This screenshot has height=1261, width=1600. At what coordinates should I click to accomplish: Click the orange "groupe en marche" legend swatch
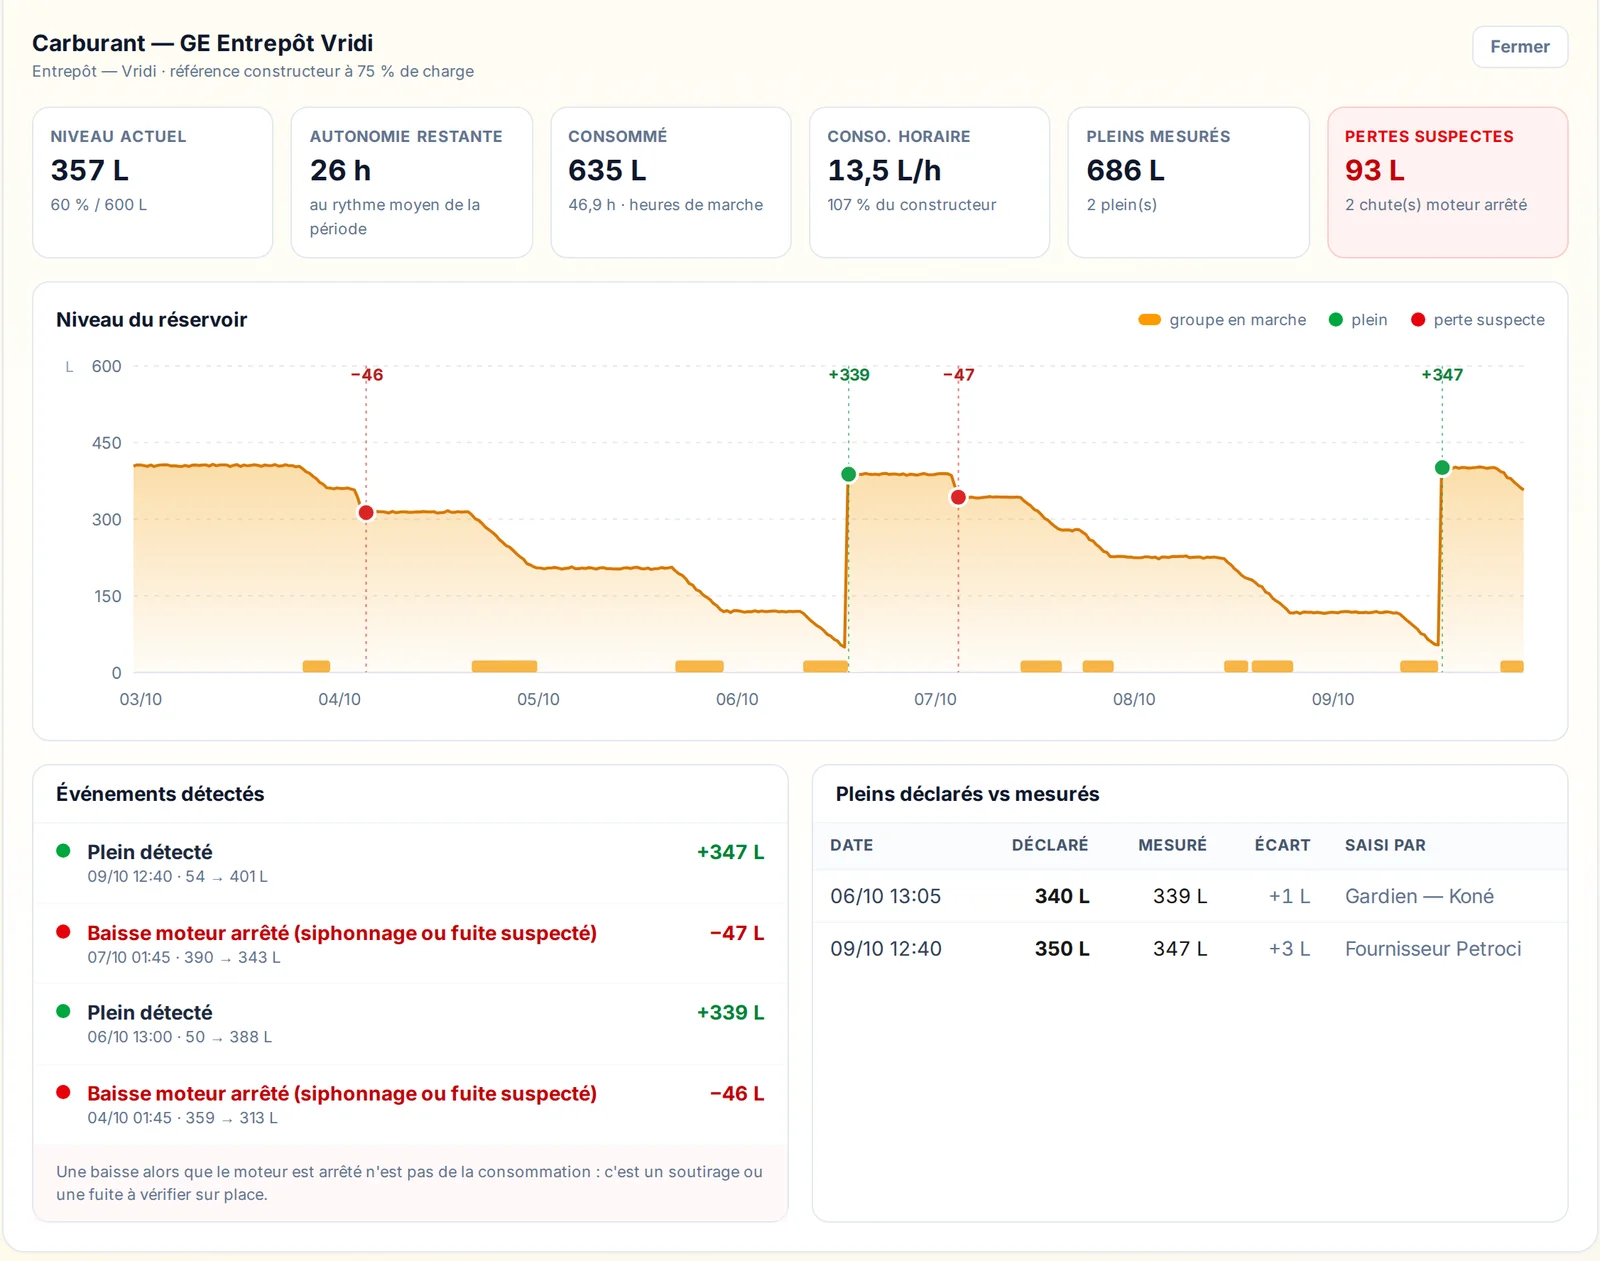click(1149, 320)
